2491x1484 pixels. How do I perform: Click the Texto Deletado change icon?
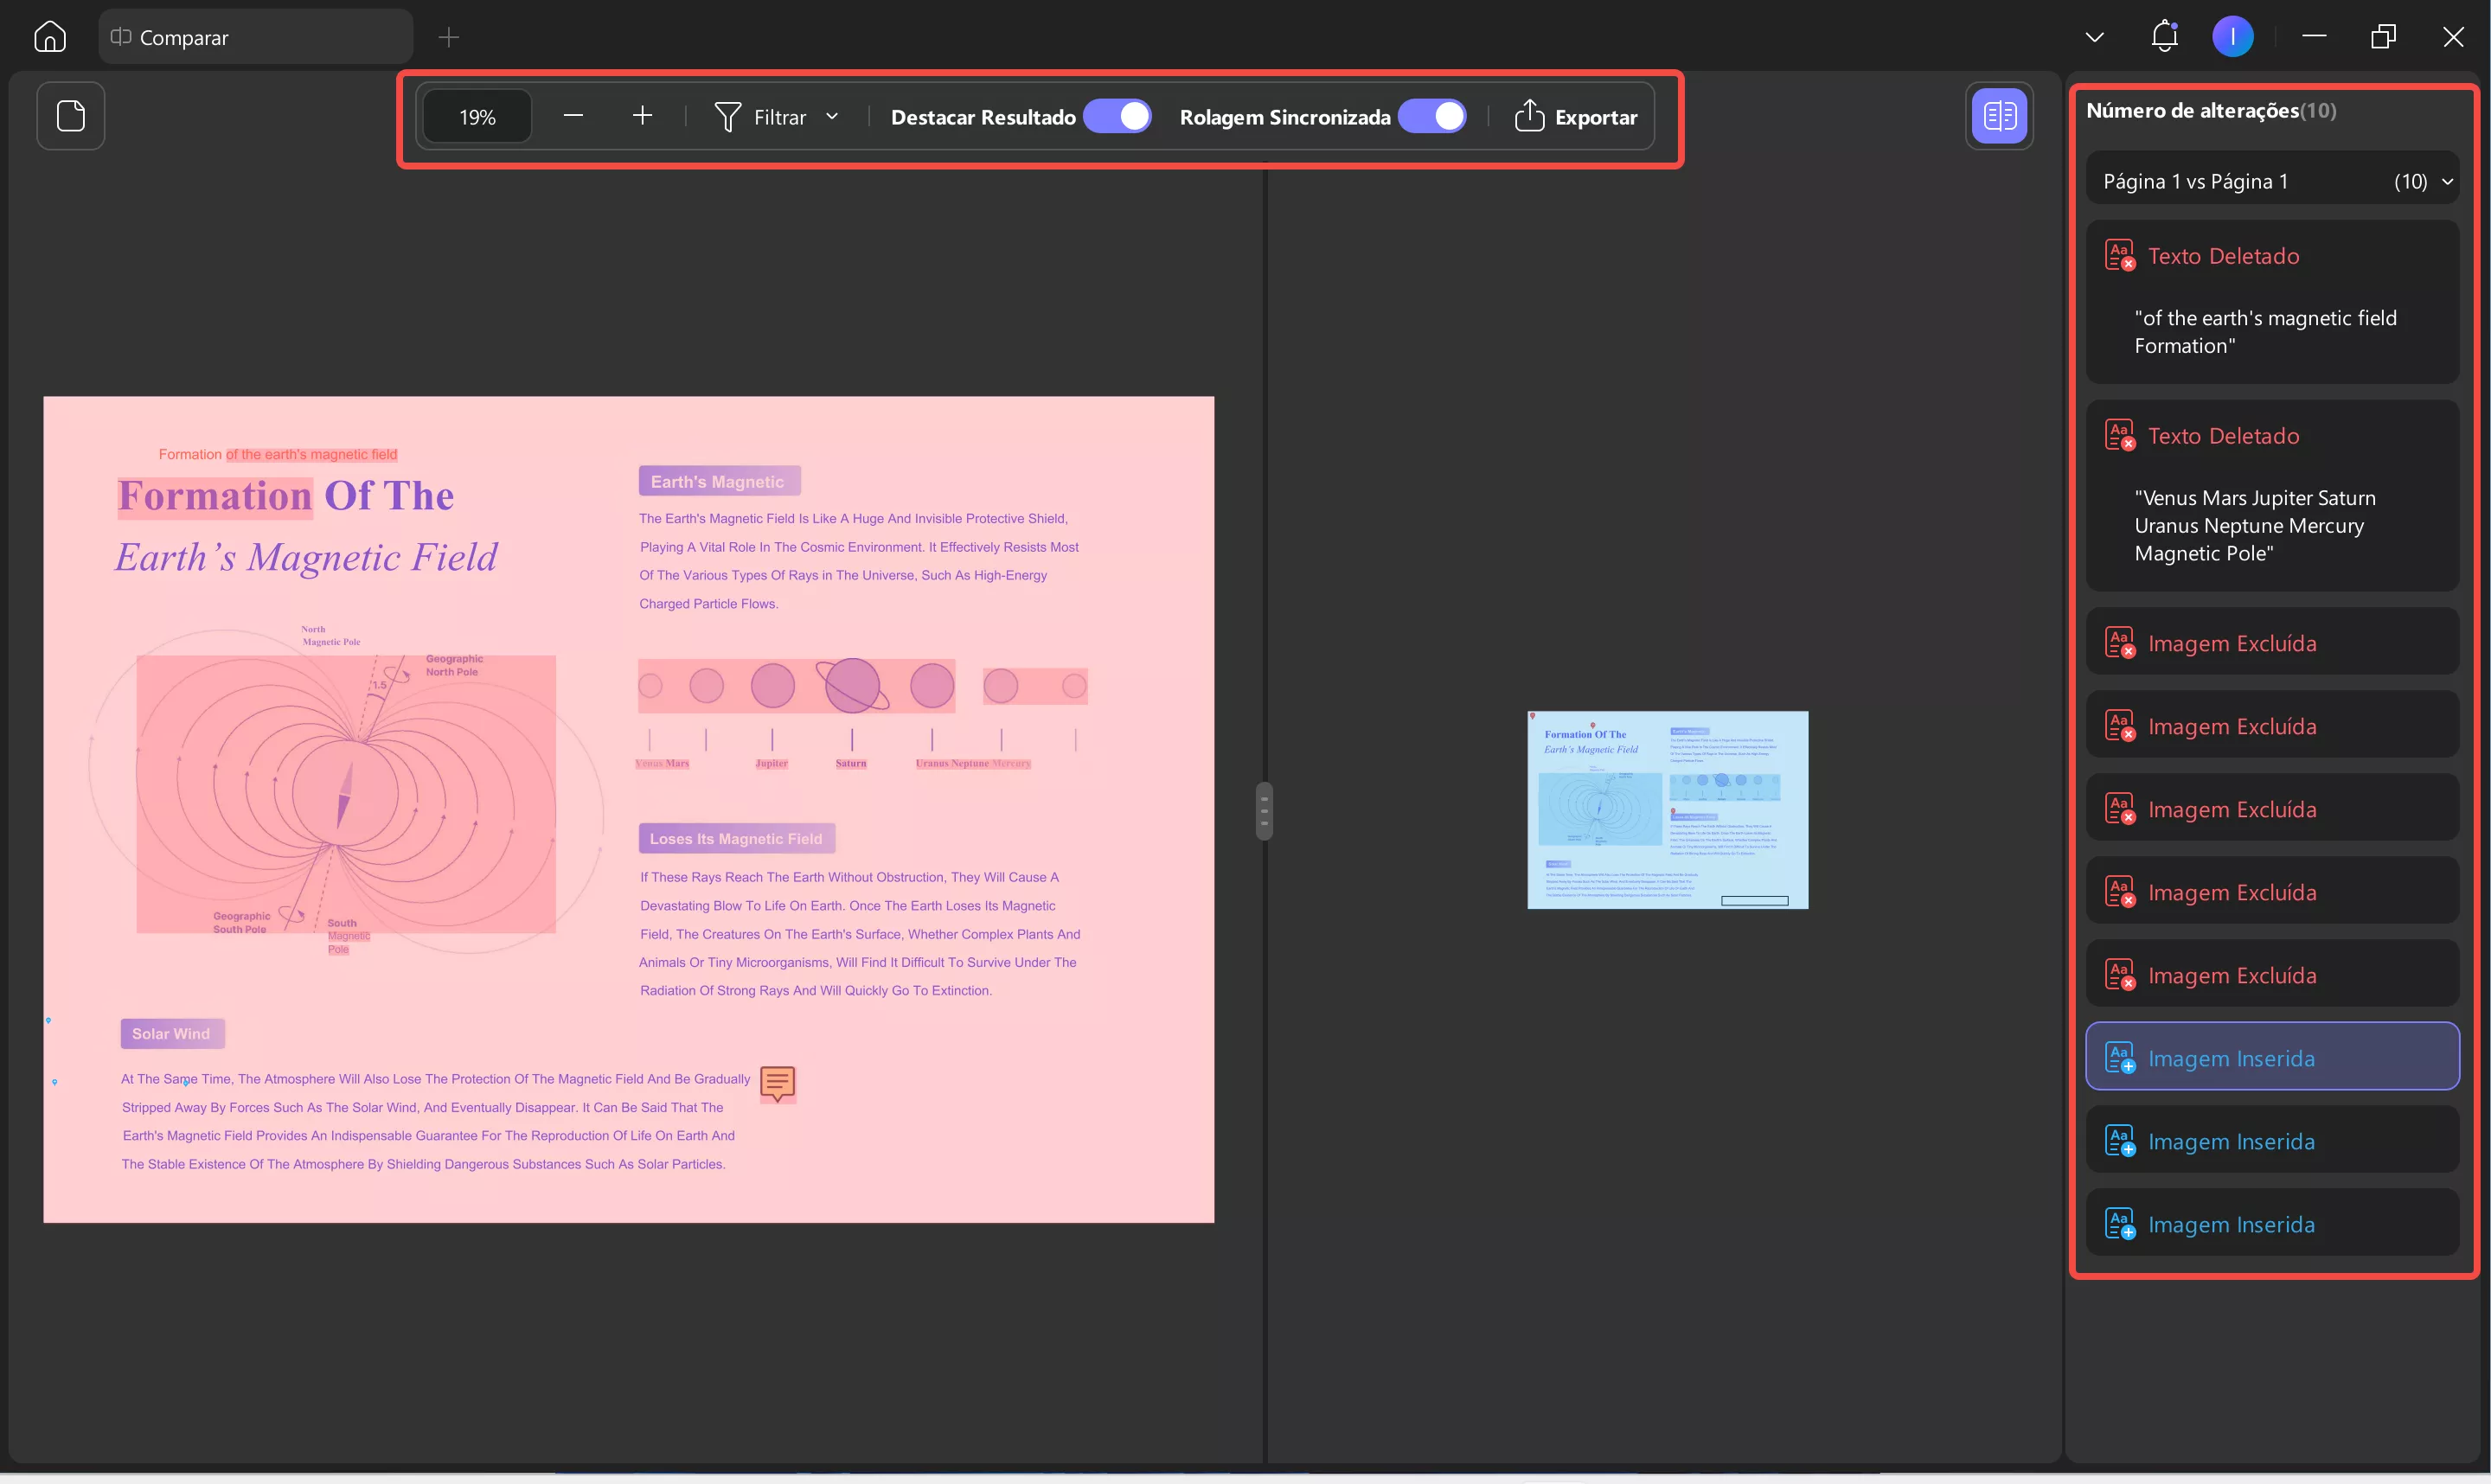(x=2119, y=254)
